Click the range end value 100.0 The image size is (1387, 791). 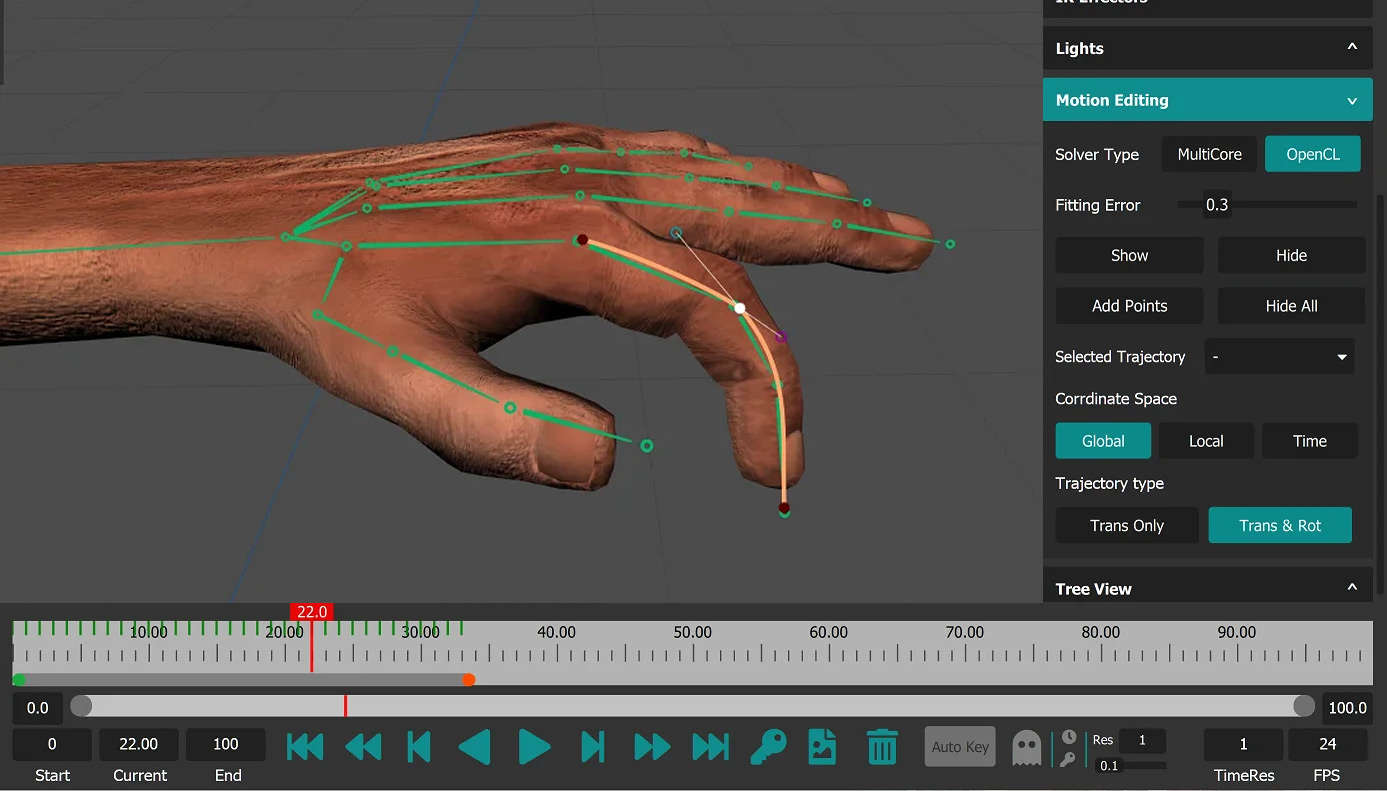point(1347,708)
